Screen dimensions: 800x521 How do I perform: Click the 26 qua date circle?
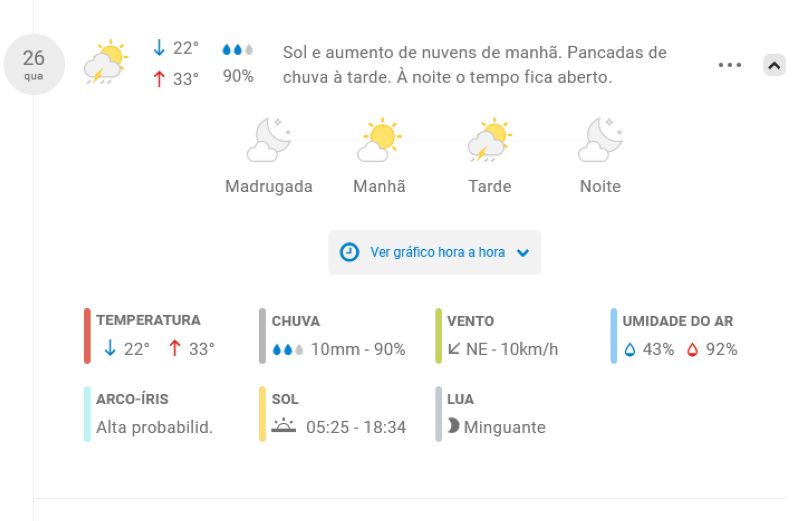(34, 64)
